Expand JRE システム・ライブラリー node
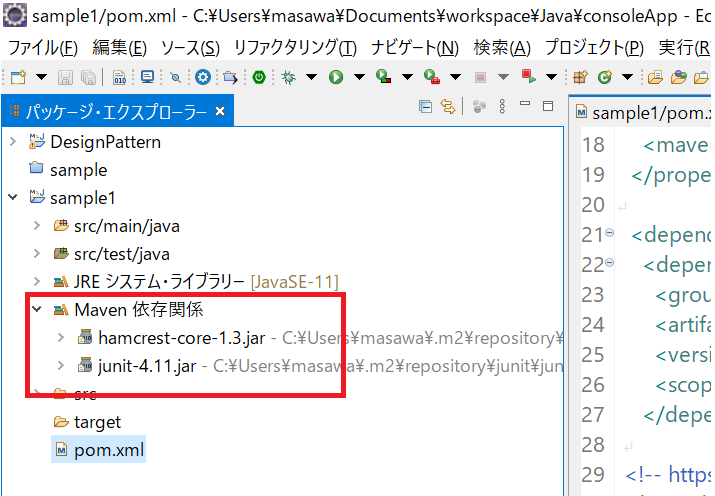This screenshot has width=715, height=496. point(37,282)
